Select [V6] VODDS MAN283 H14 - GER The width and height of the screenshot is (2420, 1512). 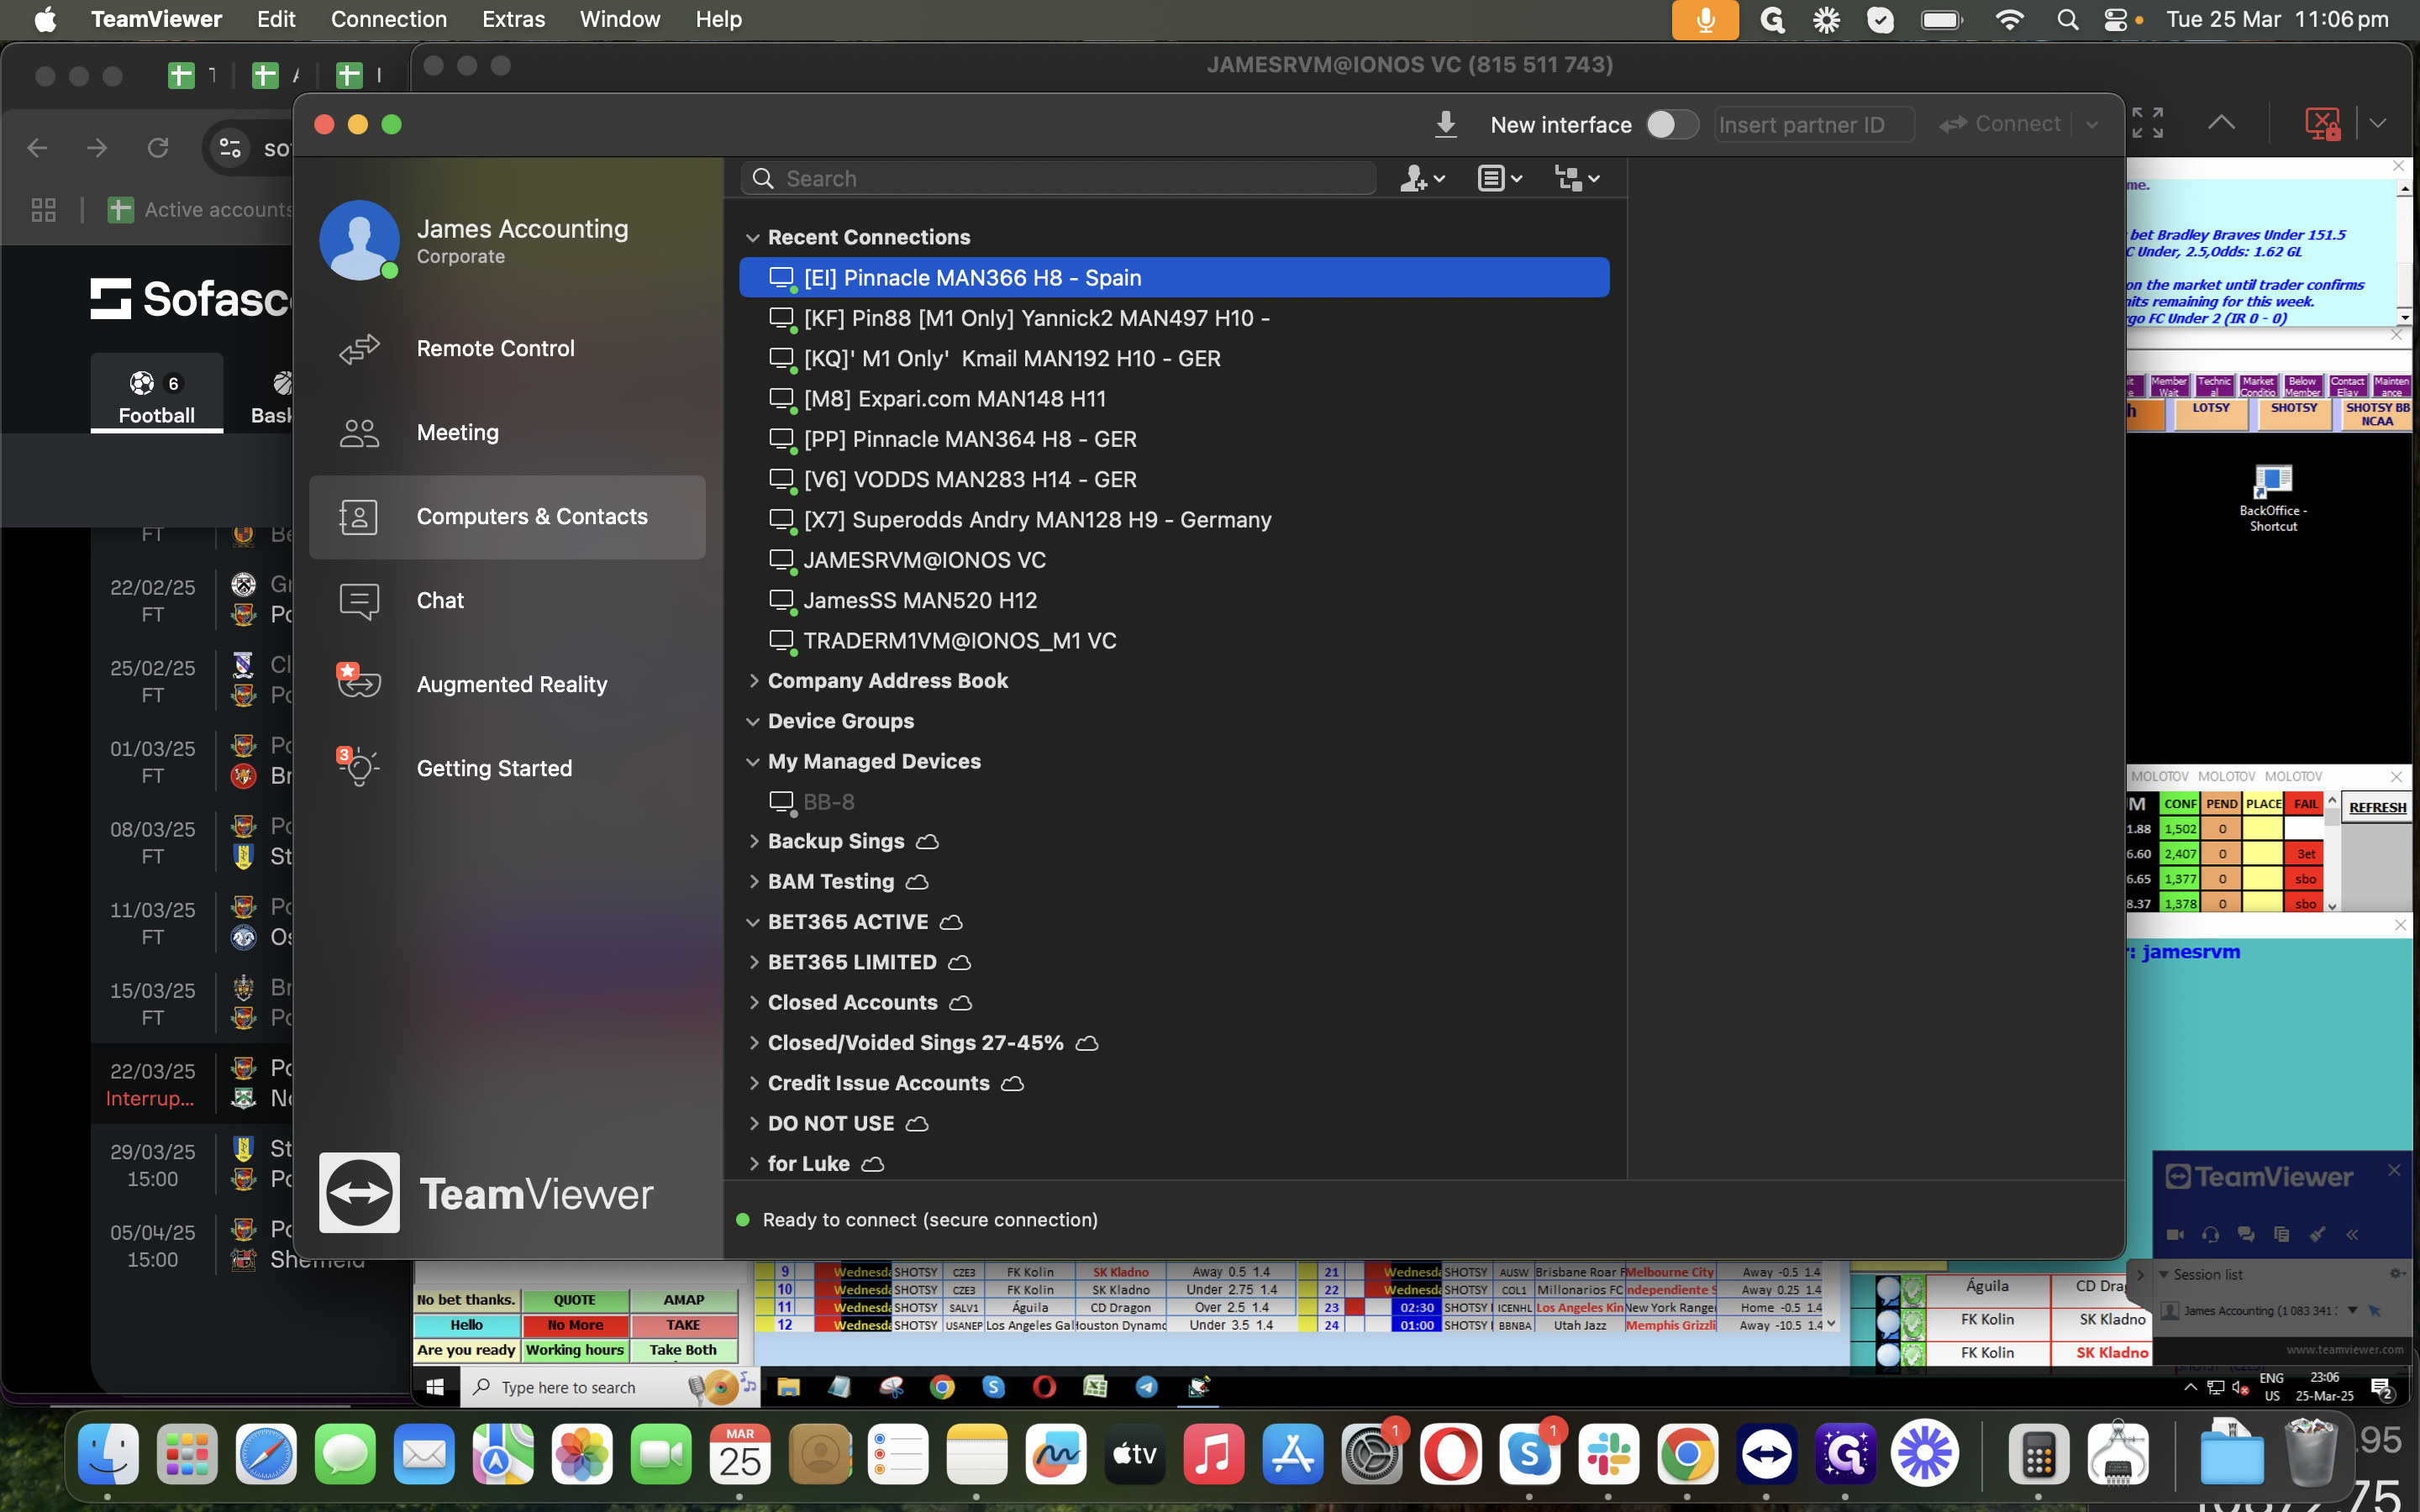click(1174, 479)
